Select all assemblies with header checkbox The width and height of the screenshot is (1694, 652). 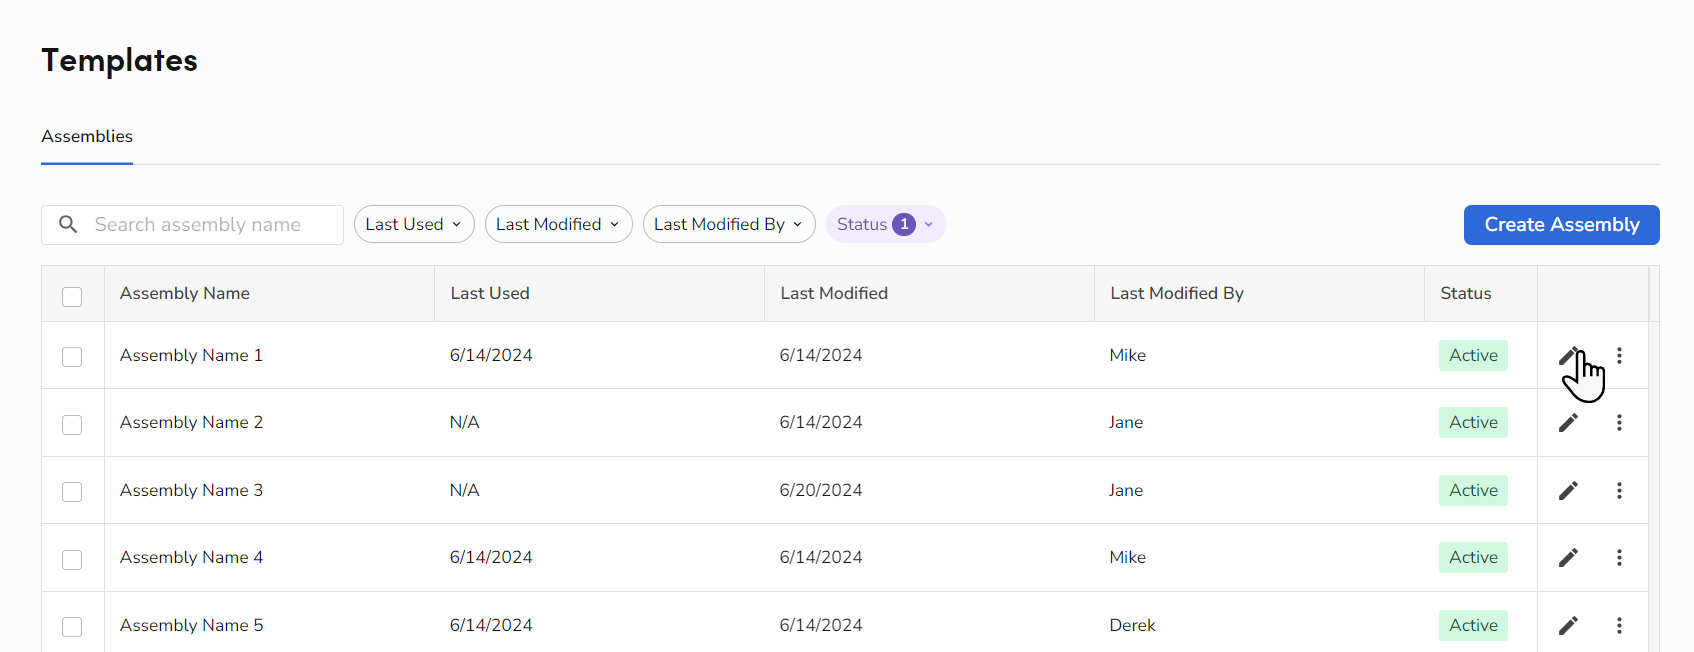click(x=72, y=297)
